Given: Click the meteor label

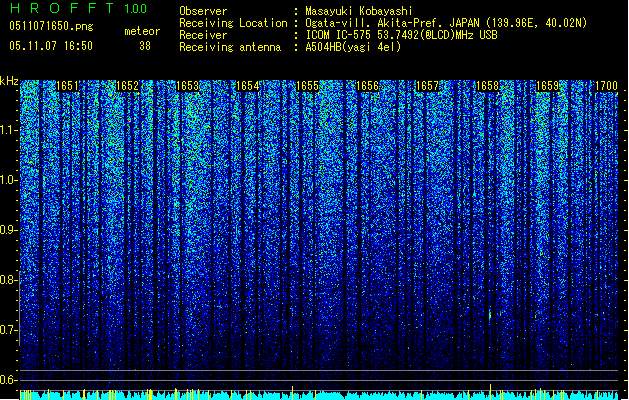Looking at the screenshot, I should click(142, 31).
